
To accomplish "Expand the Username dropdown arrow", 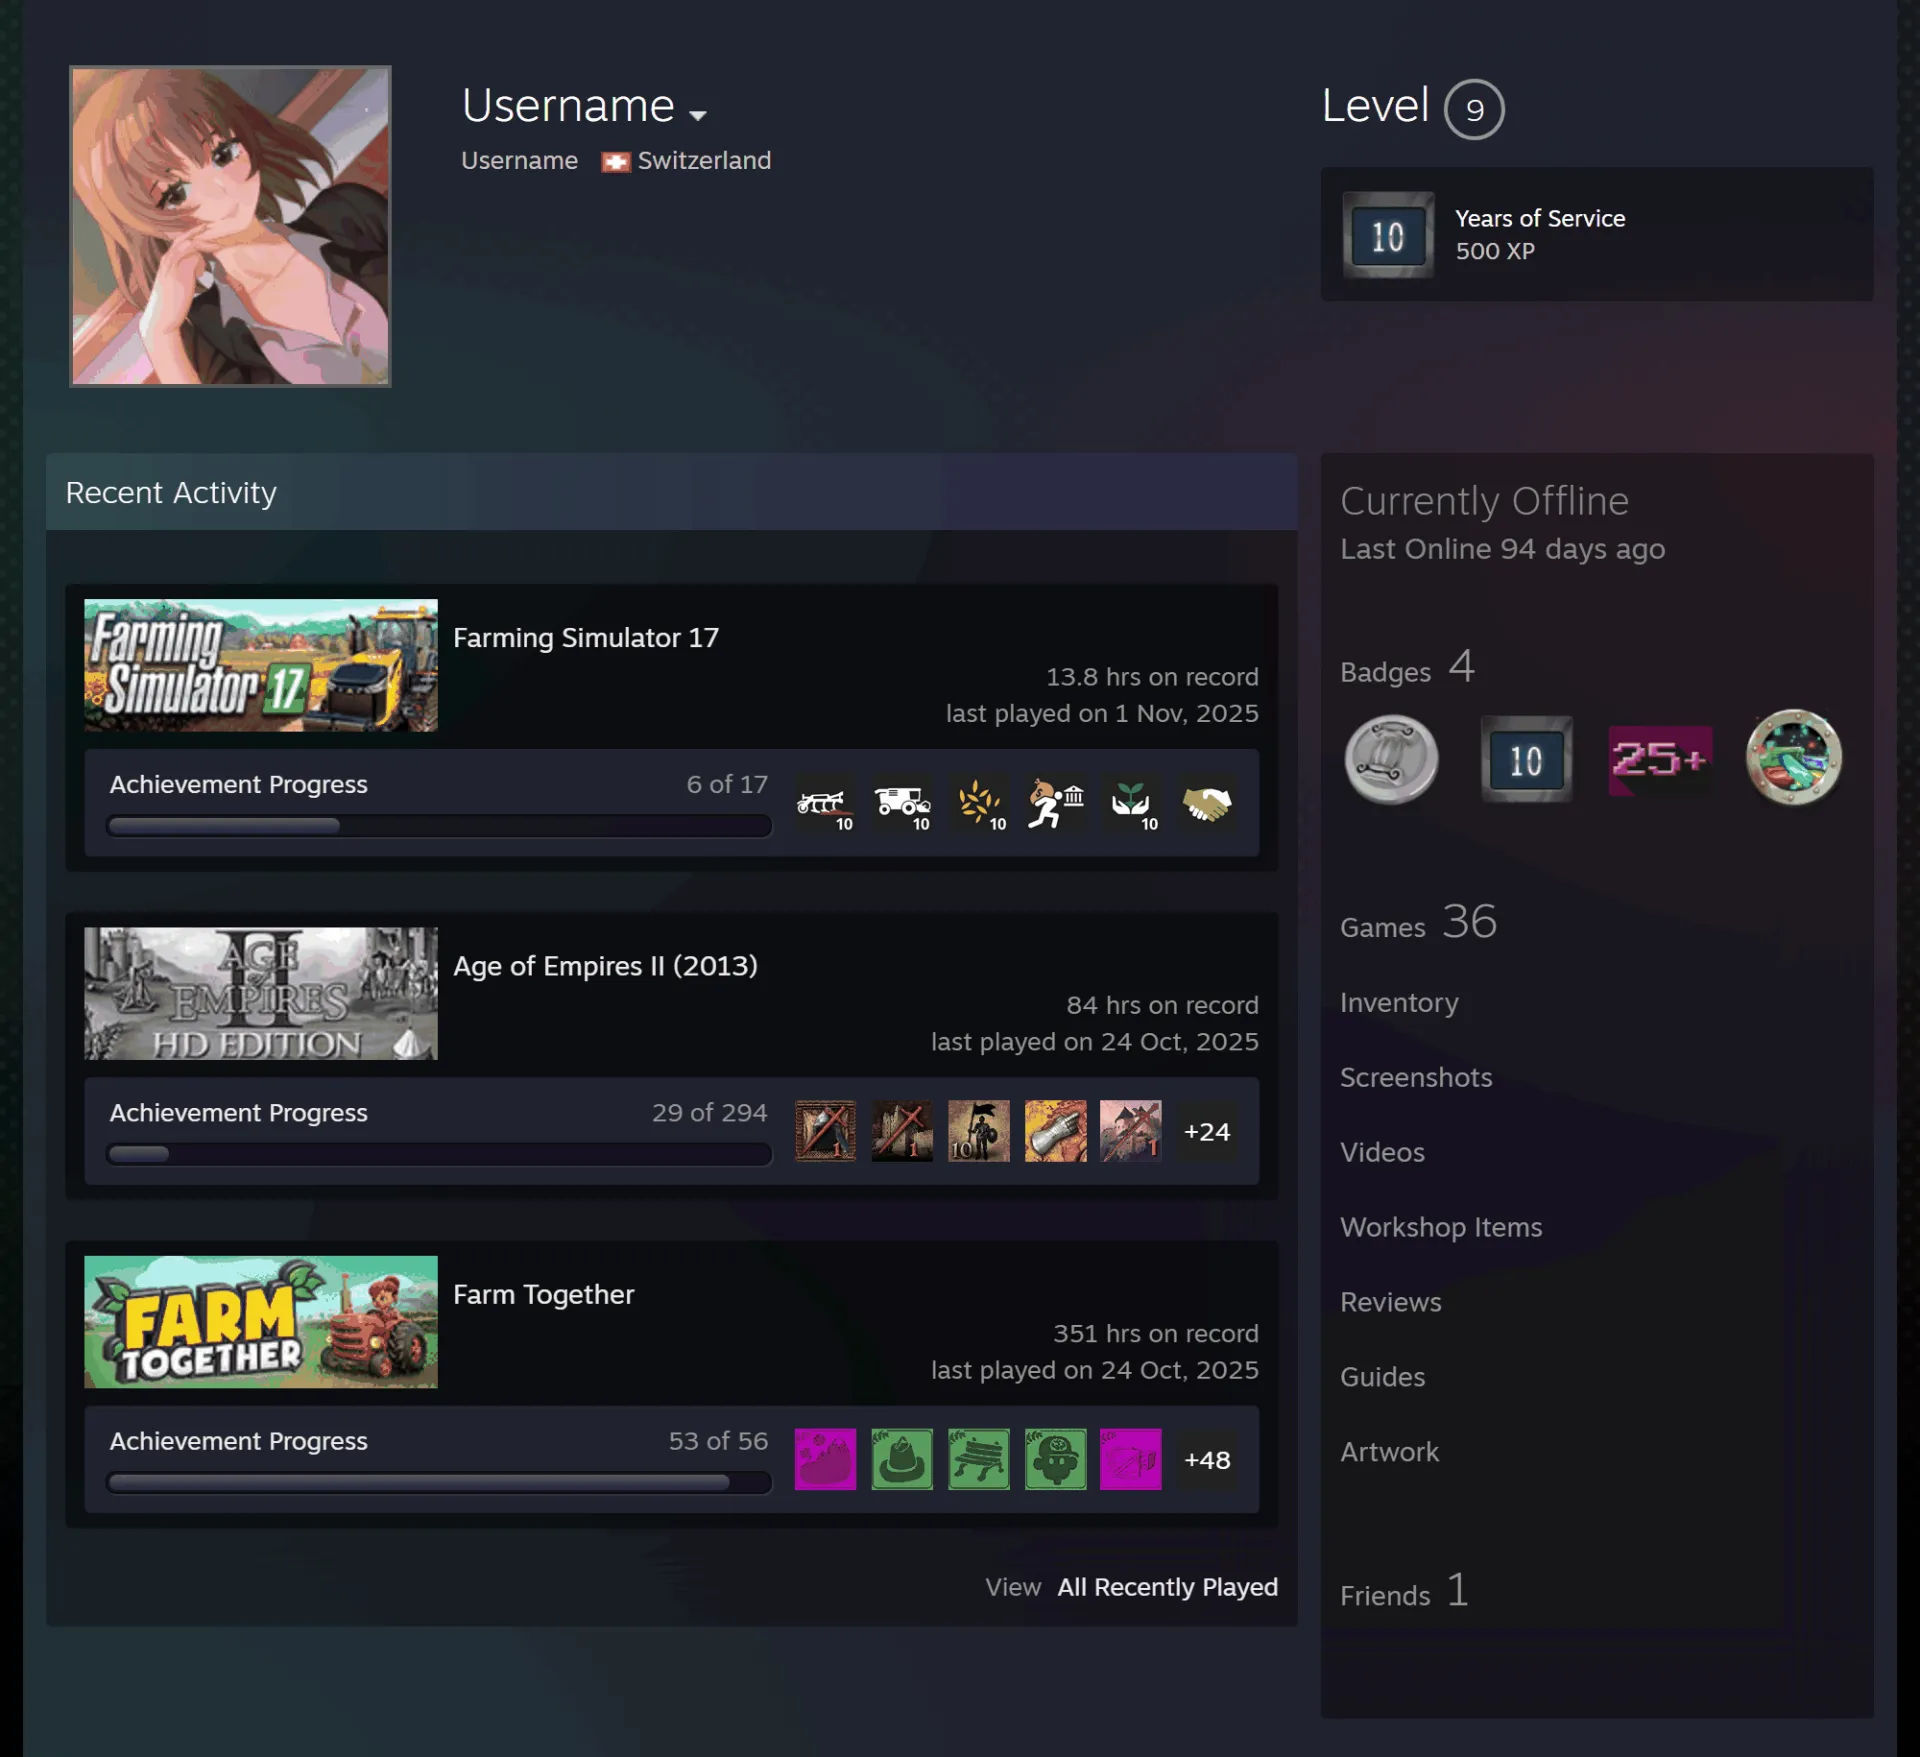I will (698, 115).
